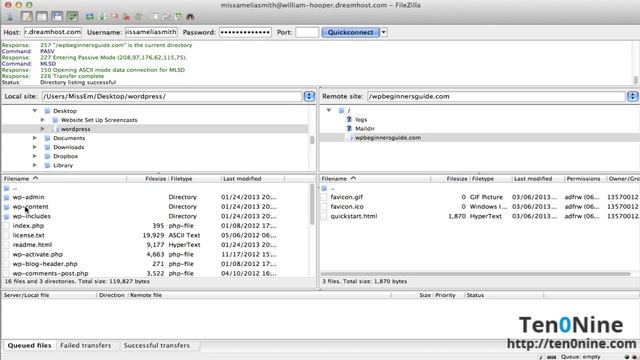Reconnect to the last server icon
This screenshot has width=640, height=360.
click(x=139, y=17)
